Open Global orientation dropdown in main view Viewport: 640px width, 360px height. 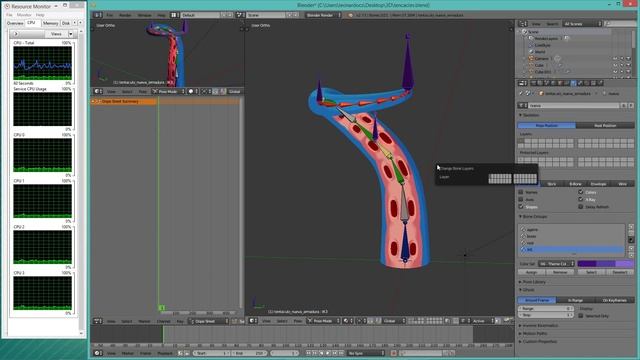(393, 321)
